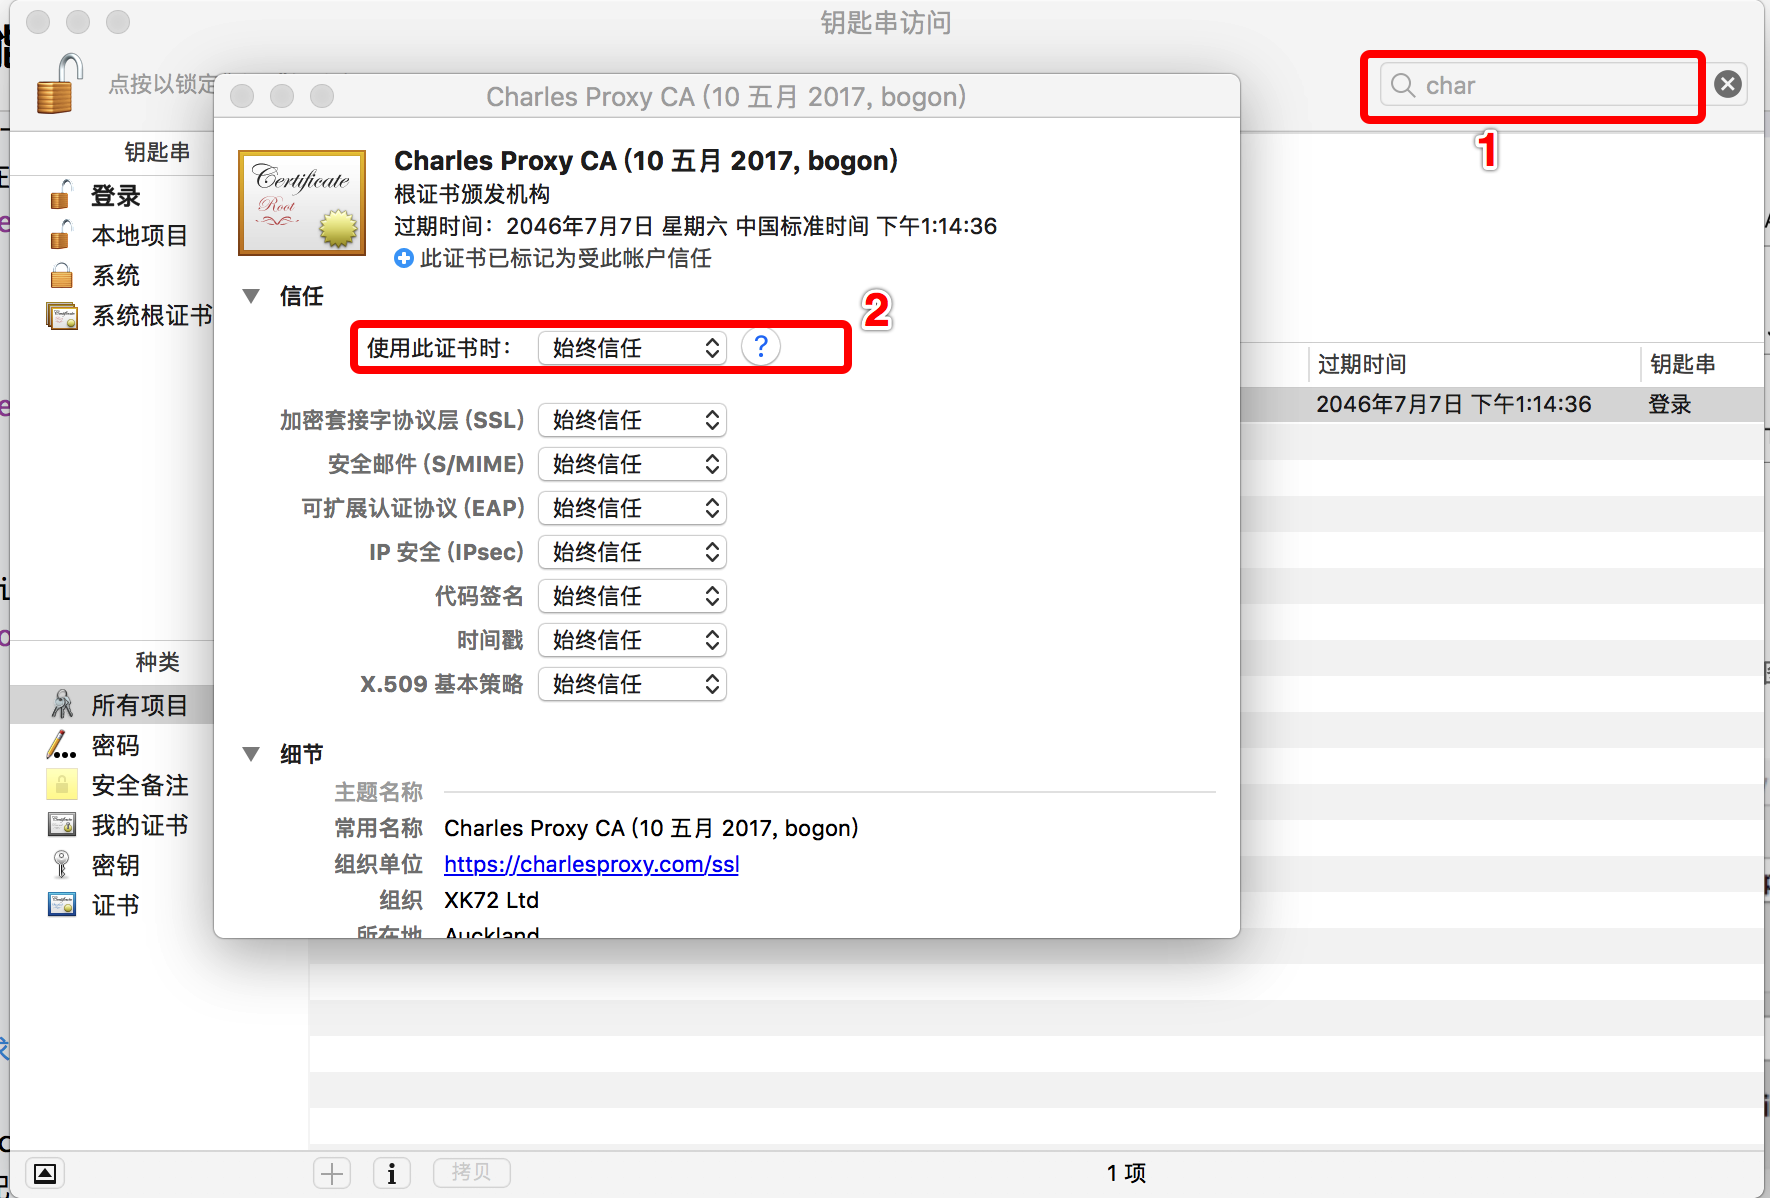The width and height of the screenshot is (1770, 1198).
Task: Show the 证书 category
Action: 116,905
